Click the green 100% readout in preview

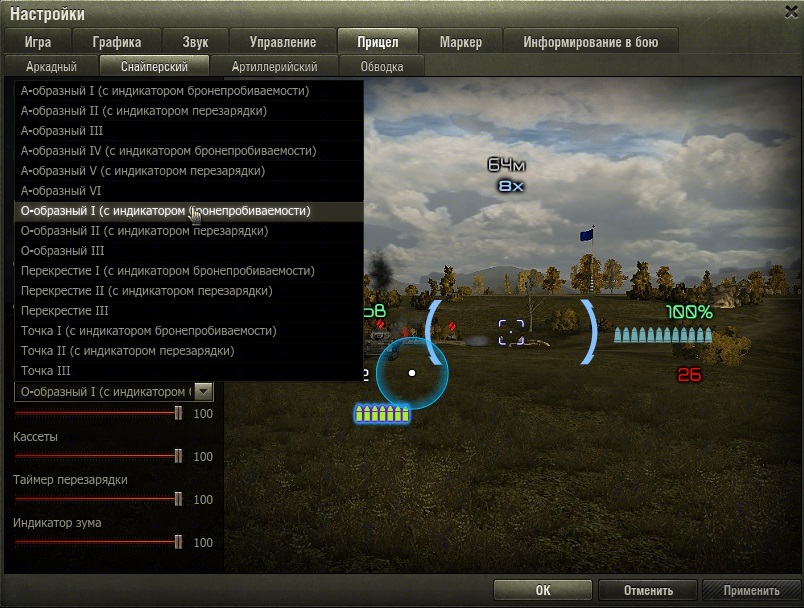690,312
